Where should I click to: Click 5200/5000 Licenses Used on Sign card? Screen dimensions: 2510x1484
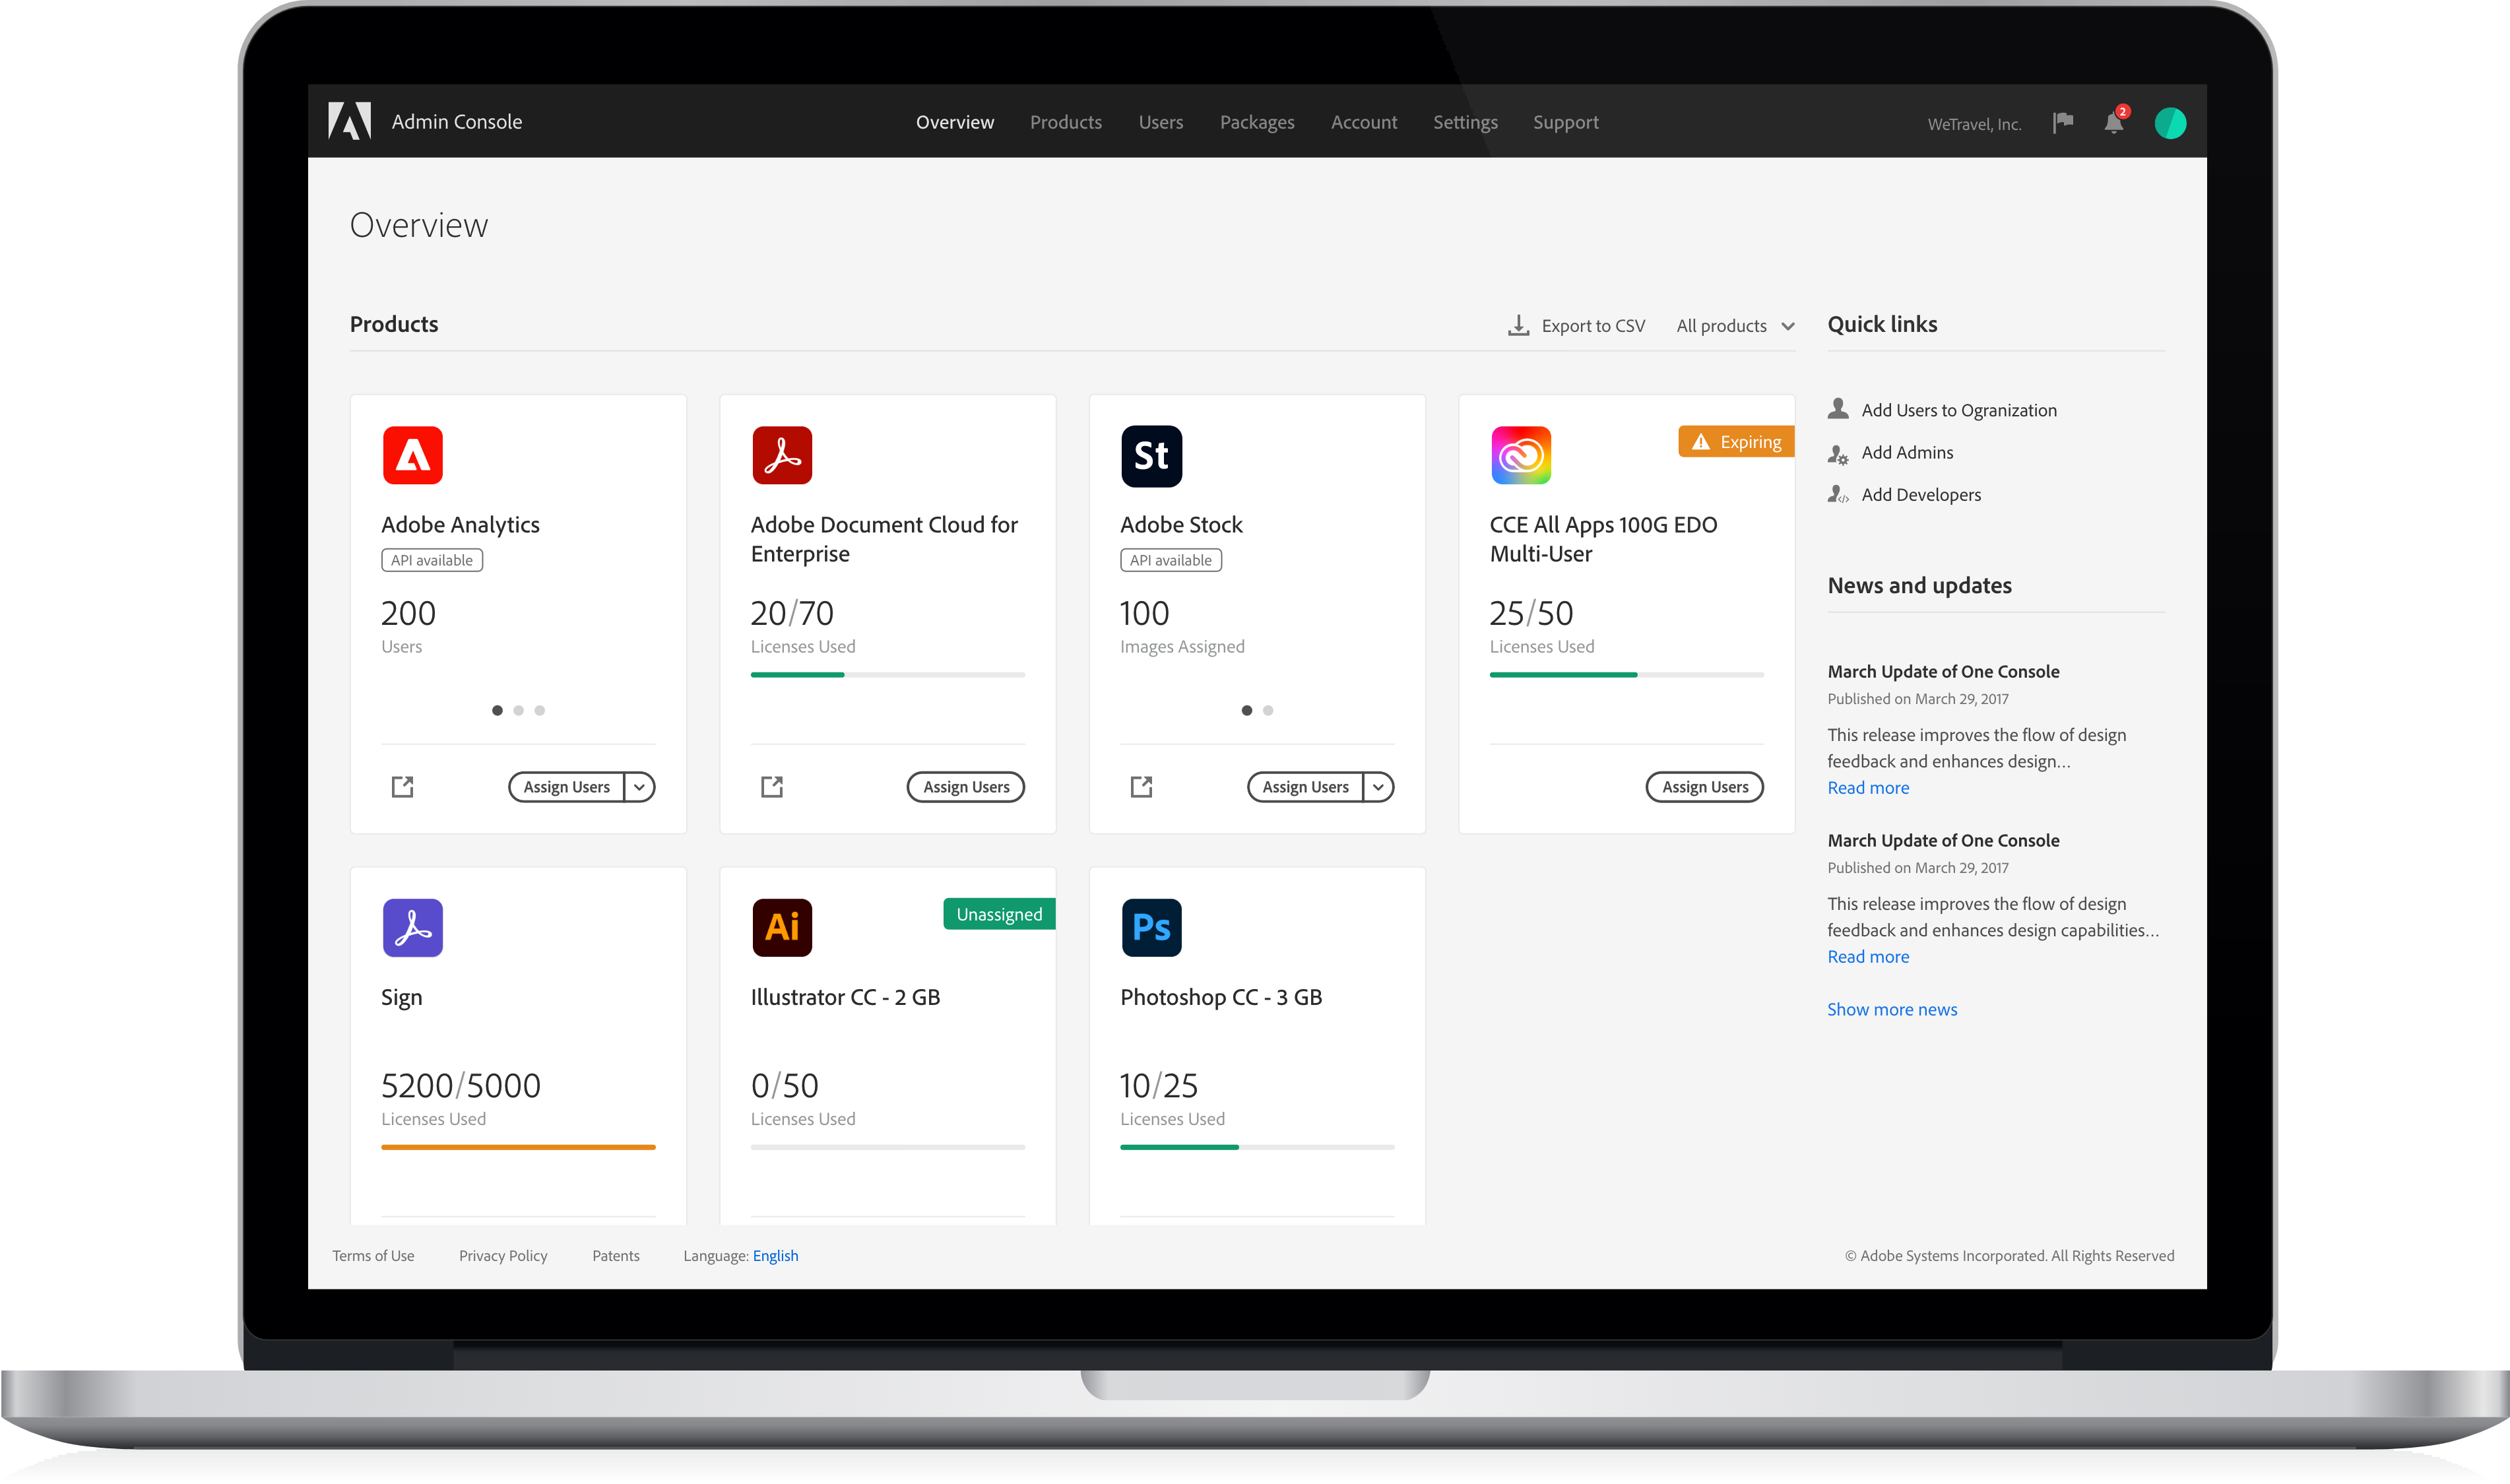pos(461,1098)
